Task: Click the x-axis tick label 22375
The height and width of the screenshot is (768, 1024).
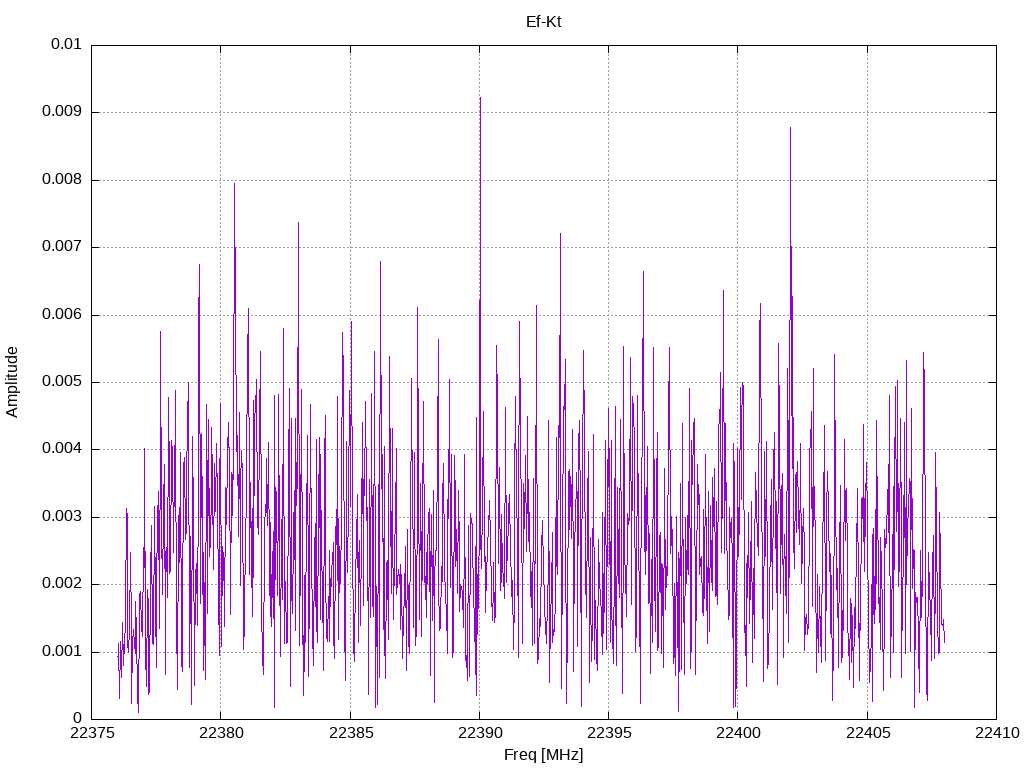Action: point(91,733)
